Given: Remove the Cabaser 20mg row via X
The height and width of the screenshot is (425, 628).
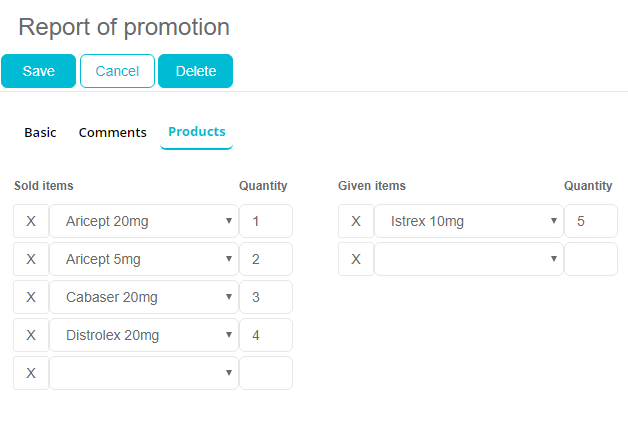Looking at the screenshot, I should pos(31,297).
